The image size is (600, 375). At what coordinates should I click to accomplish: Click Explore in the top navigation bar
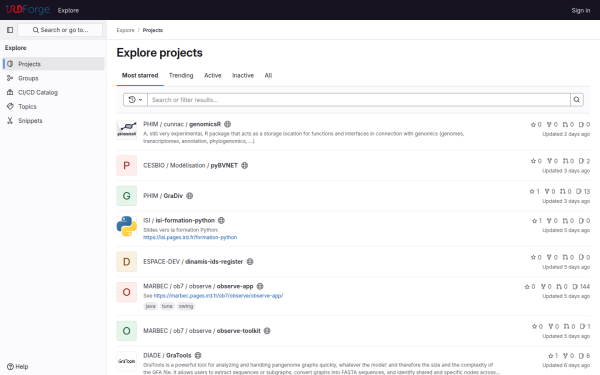(68, 10)
